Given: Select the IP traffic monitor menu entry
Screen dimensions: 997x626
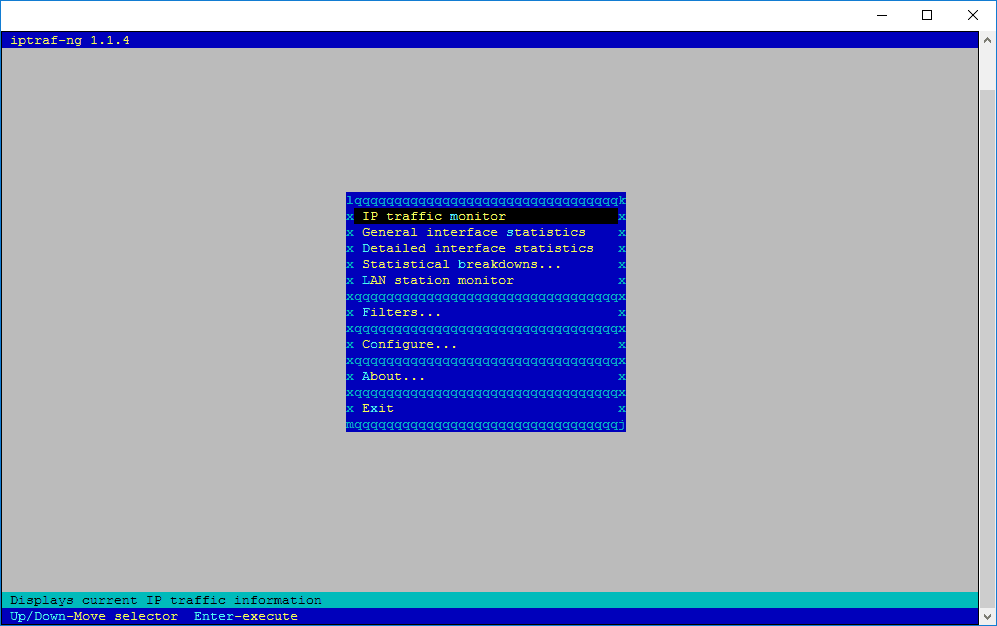Looking at the screenshot, I should point(486,217).
